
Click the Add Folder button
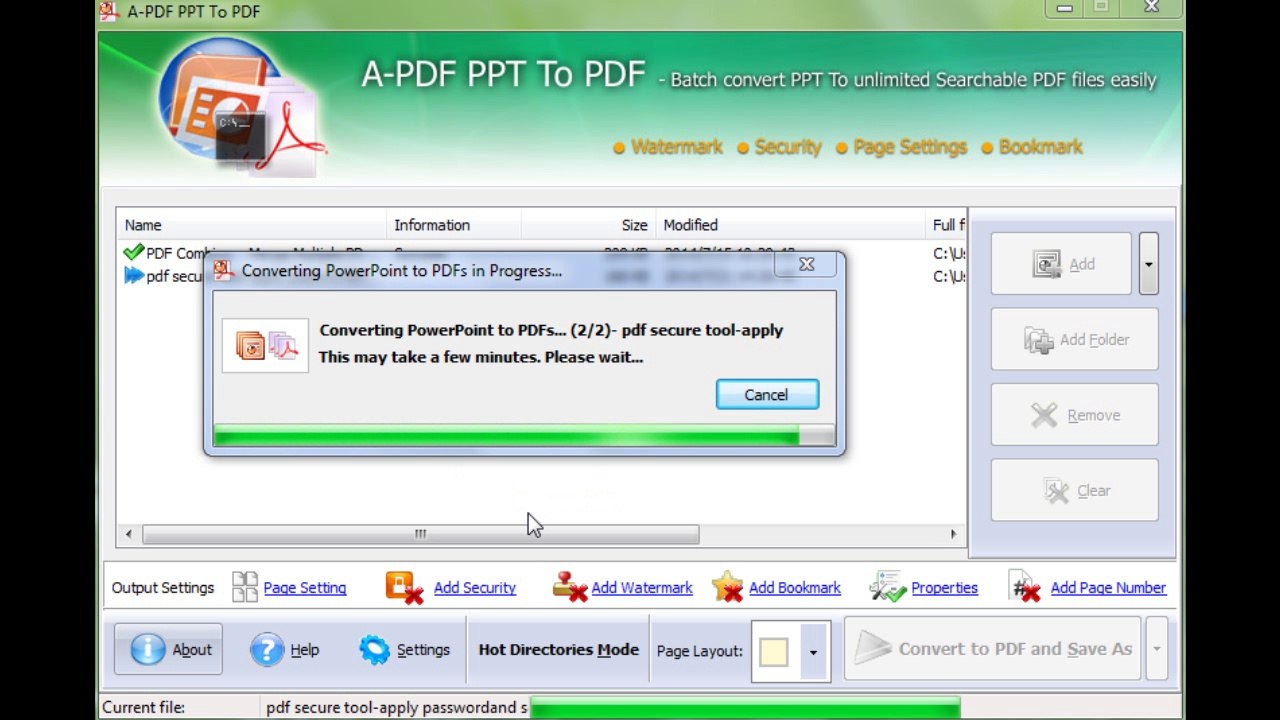point(1074,340)
